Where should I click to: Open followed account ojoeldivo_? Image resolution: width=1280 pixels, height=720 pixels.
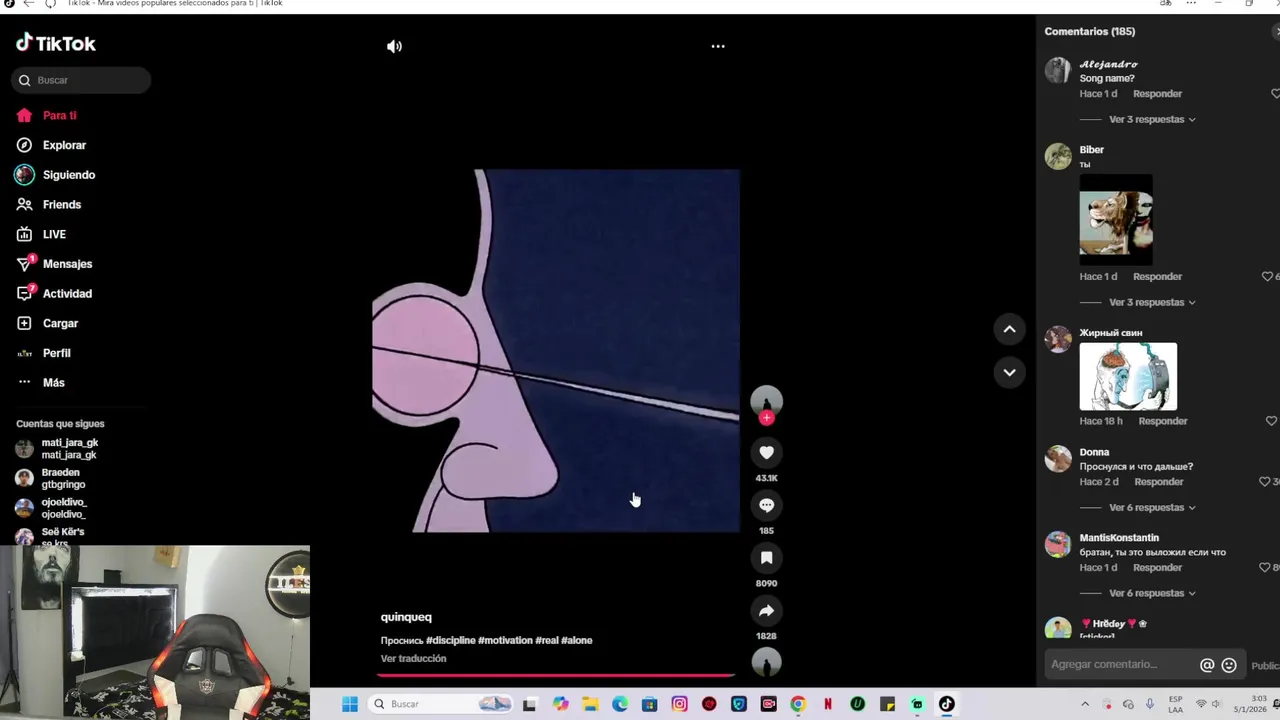click(51, 508)
